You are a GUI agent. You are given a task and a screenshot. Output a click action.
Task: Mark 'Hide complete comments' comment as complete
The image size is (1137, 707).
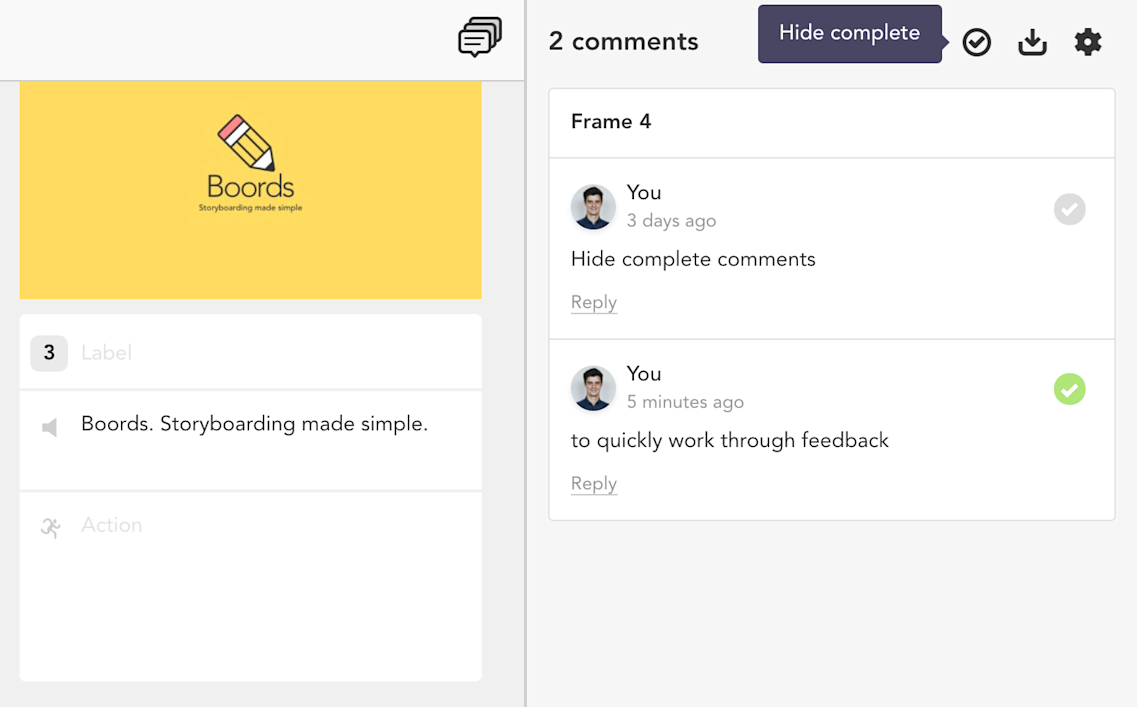pos(1069,209)
